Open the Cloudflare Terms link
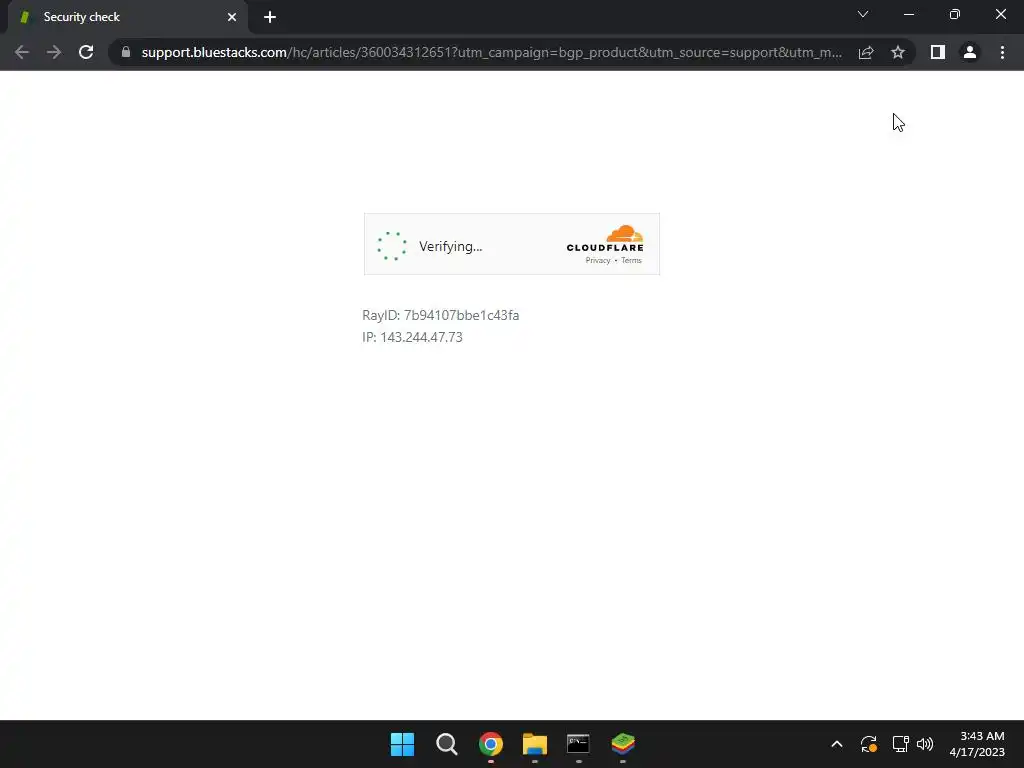This screenshot has width=1024, height=768. [631, 260]
